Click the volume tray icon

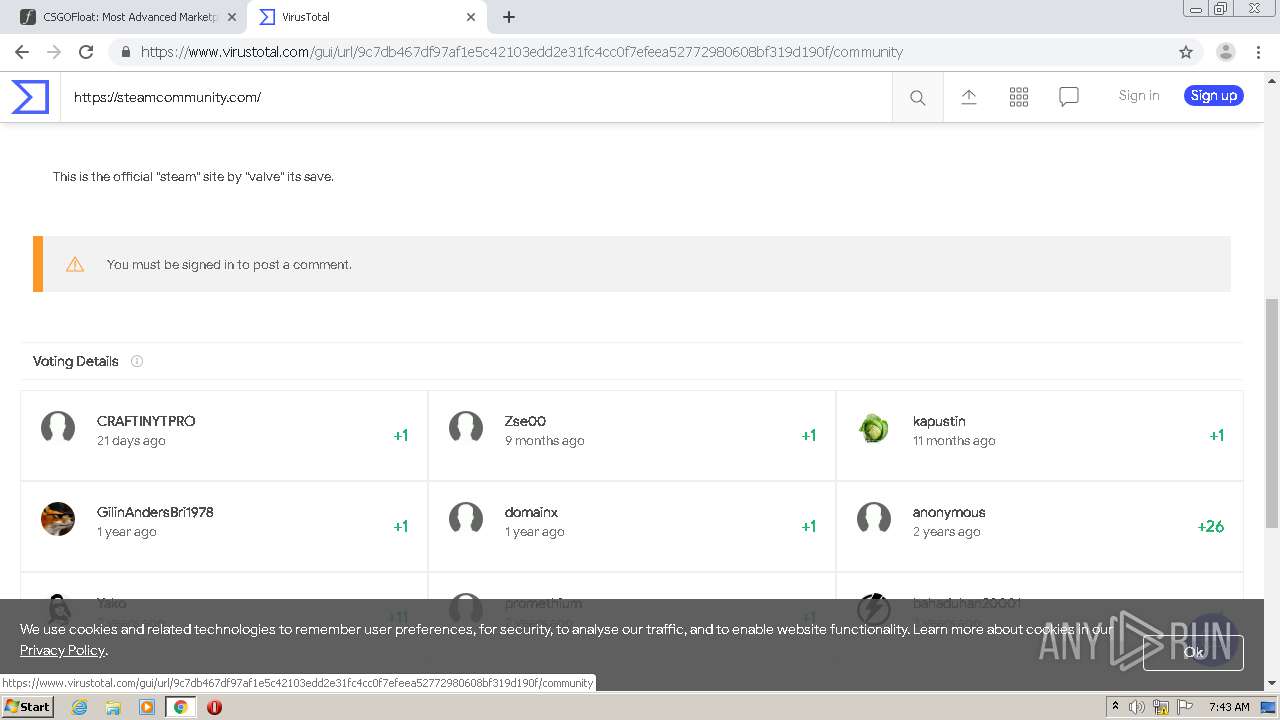[1137, 707]
